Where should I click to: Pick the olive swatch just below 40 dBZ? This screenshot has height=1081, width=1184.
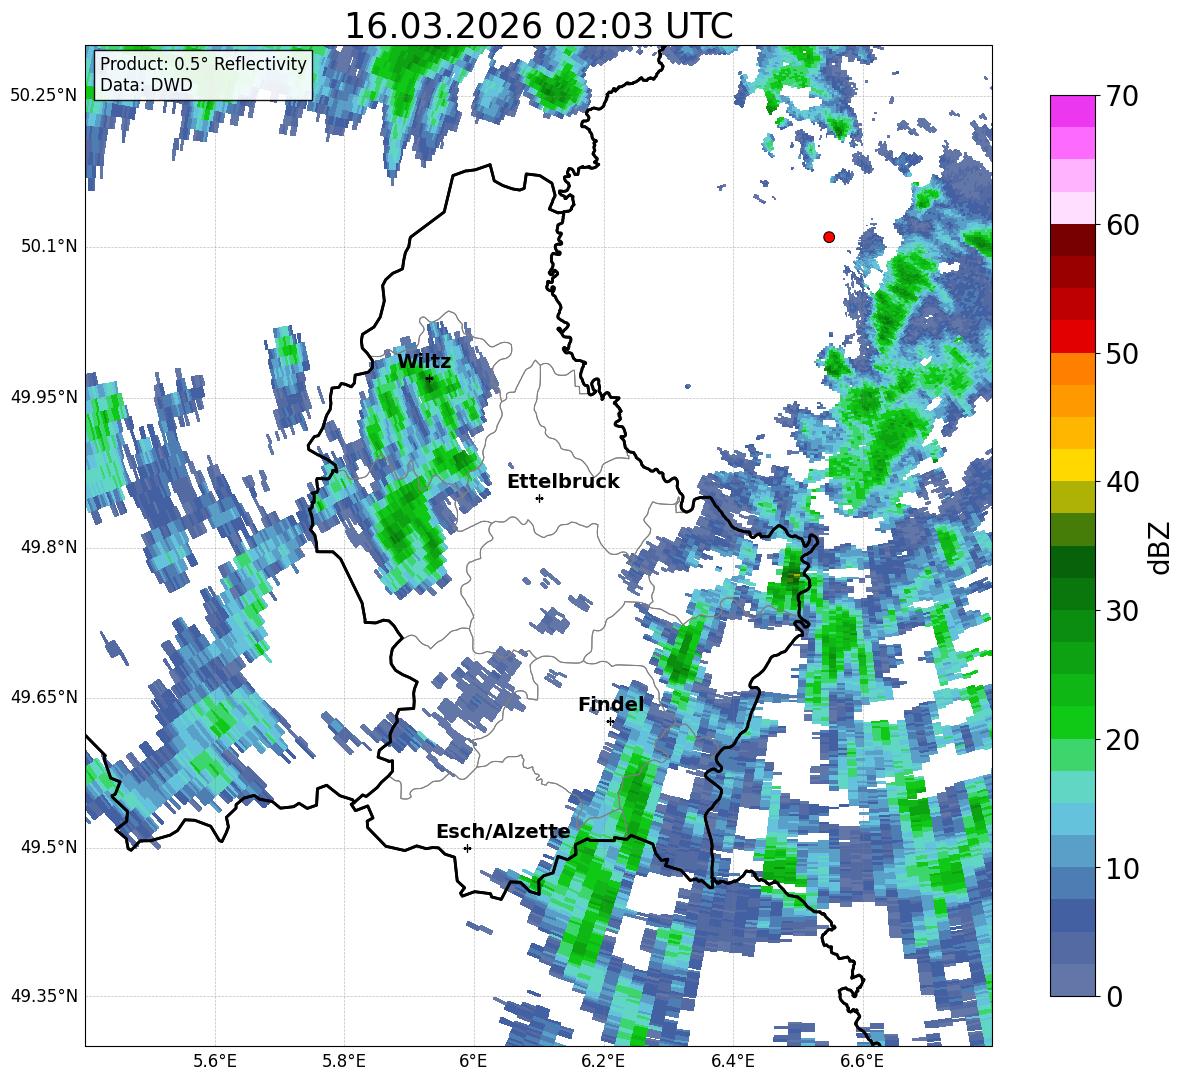(x=1072, y=497)
